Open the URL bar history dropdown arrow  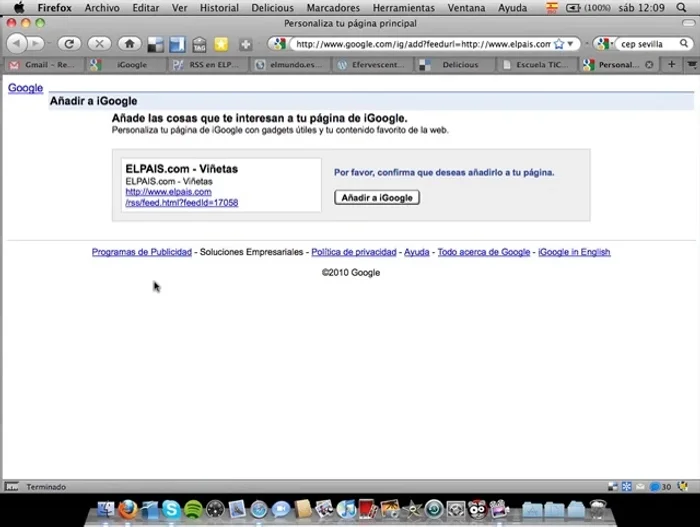(570, 44)
